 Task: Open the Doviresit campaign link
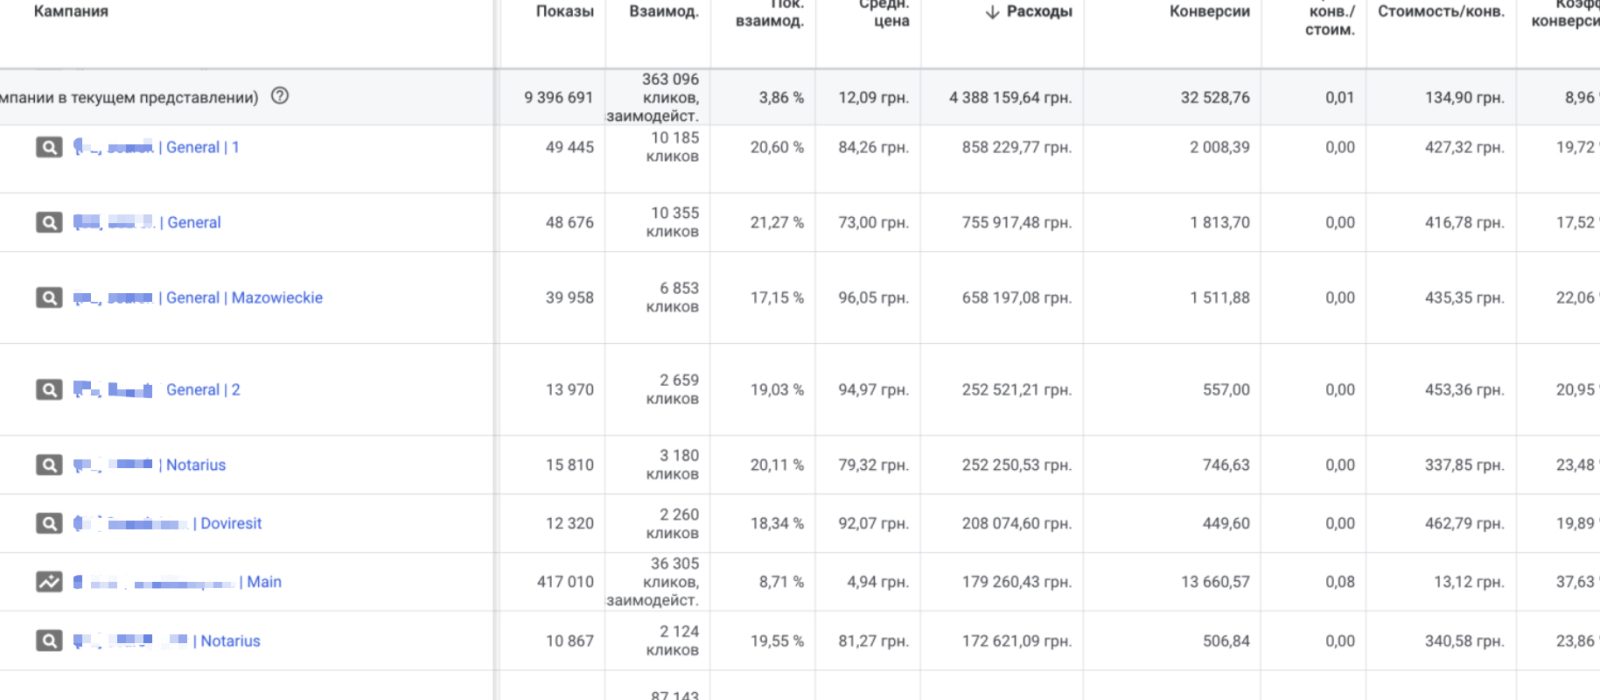coord(231,523)
